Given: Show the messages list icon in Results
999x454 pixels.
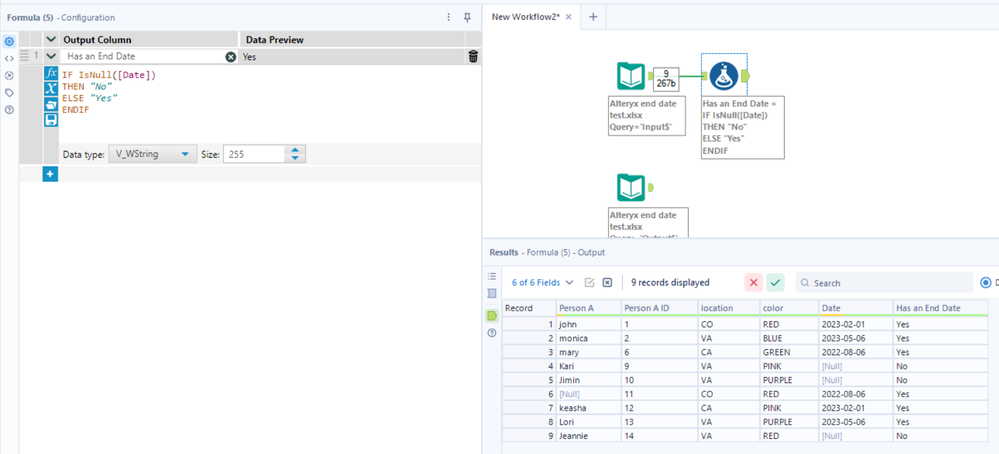Looking at the screenshot, I should pyautogui.click(x=491, y=276).
